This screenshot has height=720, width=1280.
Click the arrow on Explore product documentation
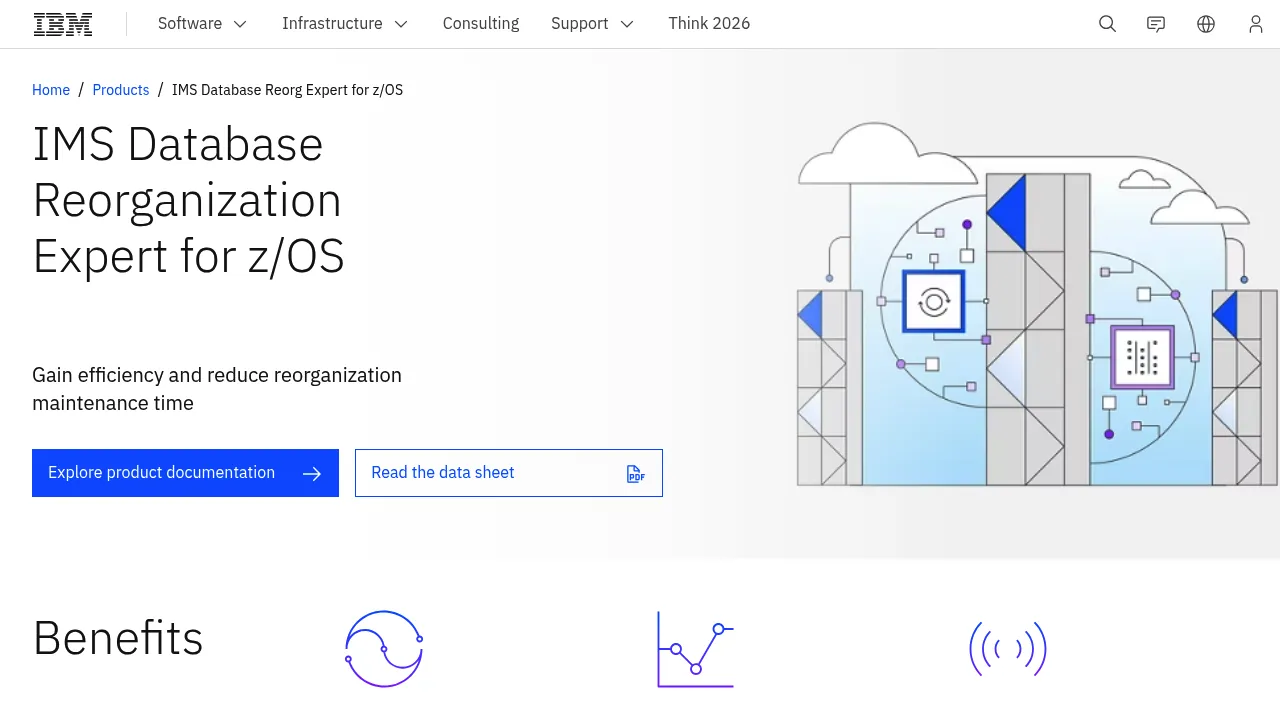[x=312, y=473]
